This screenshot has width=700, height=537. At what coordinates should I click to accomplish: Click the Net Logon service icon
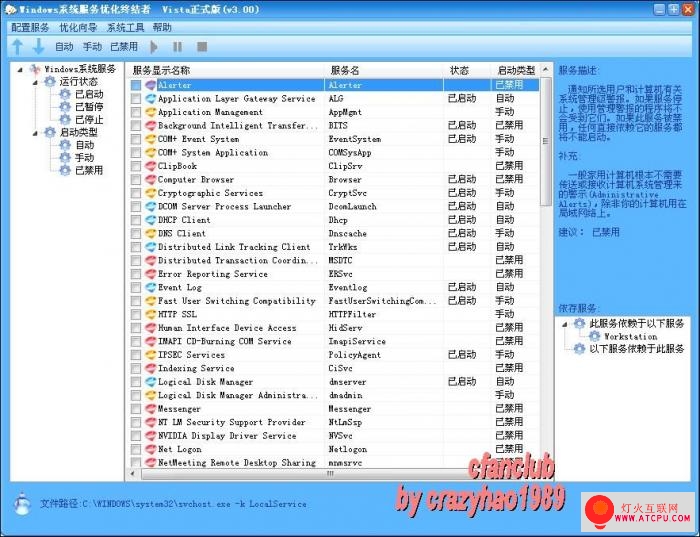pos(150,449)
